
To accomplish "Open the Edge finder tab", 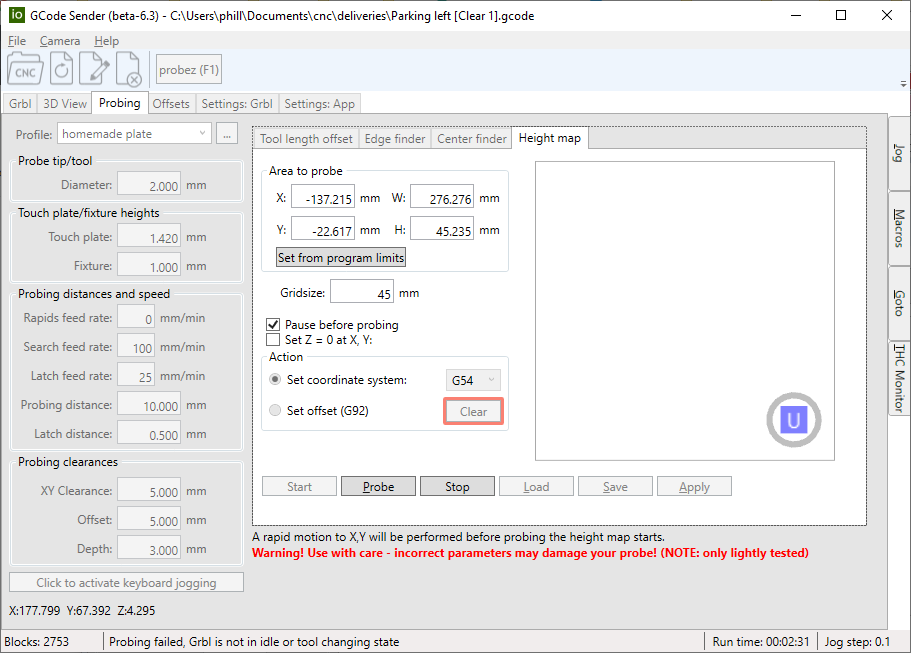I will (x=395, y=139).
